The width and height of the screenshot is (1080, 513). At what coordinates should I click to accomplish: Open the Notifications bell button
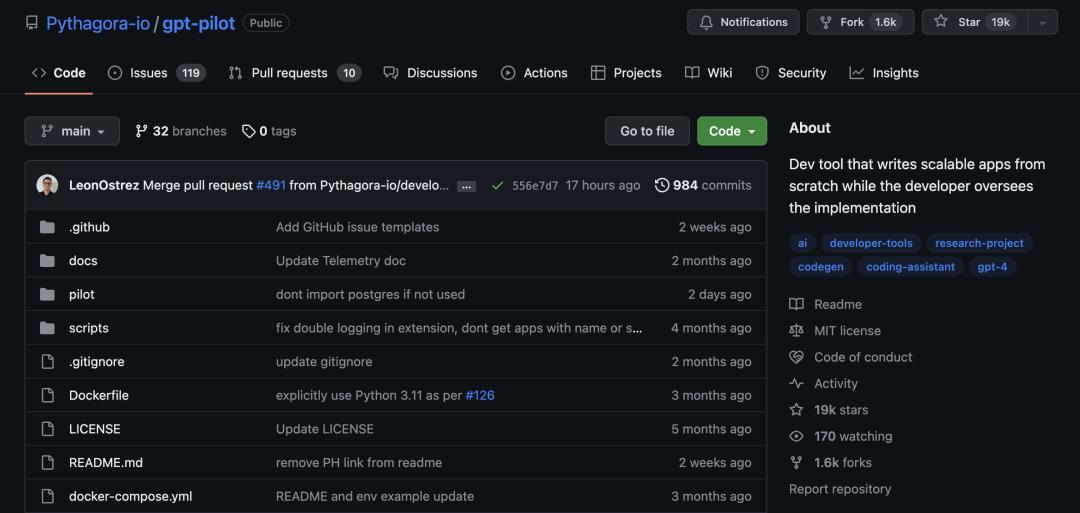[x=743, y=22]
